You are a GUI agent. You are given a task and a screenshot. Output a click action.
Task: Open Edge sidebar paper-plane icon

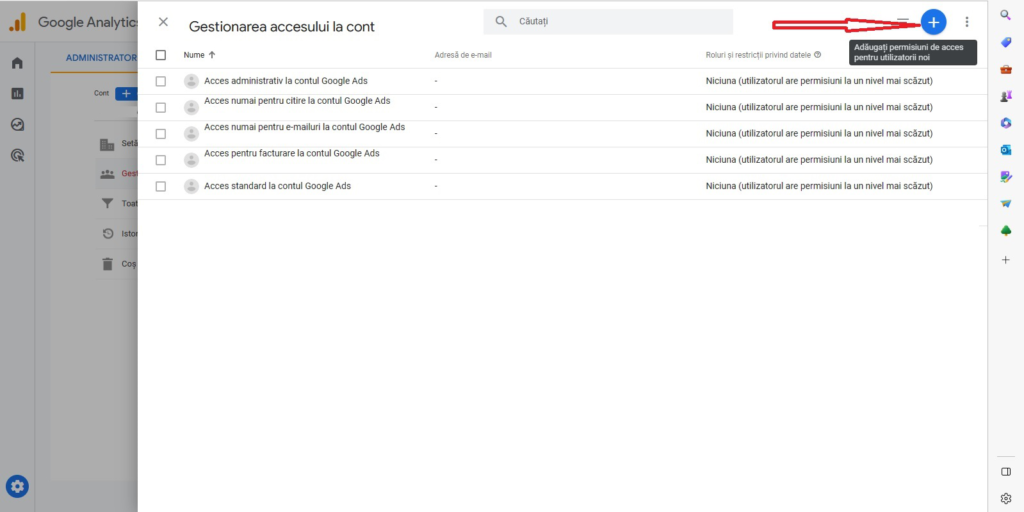1006,204
